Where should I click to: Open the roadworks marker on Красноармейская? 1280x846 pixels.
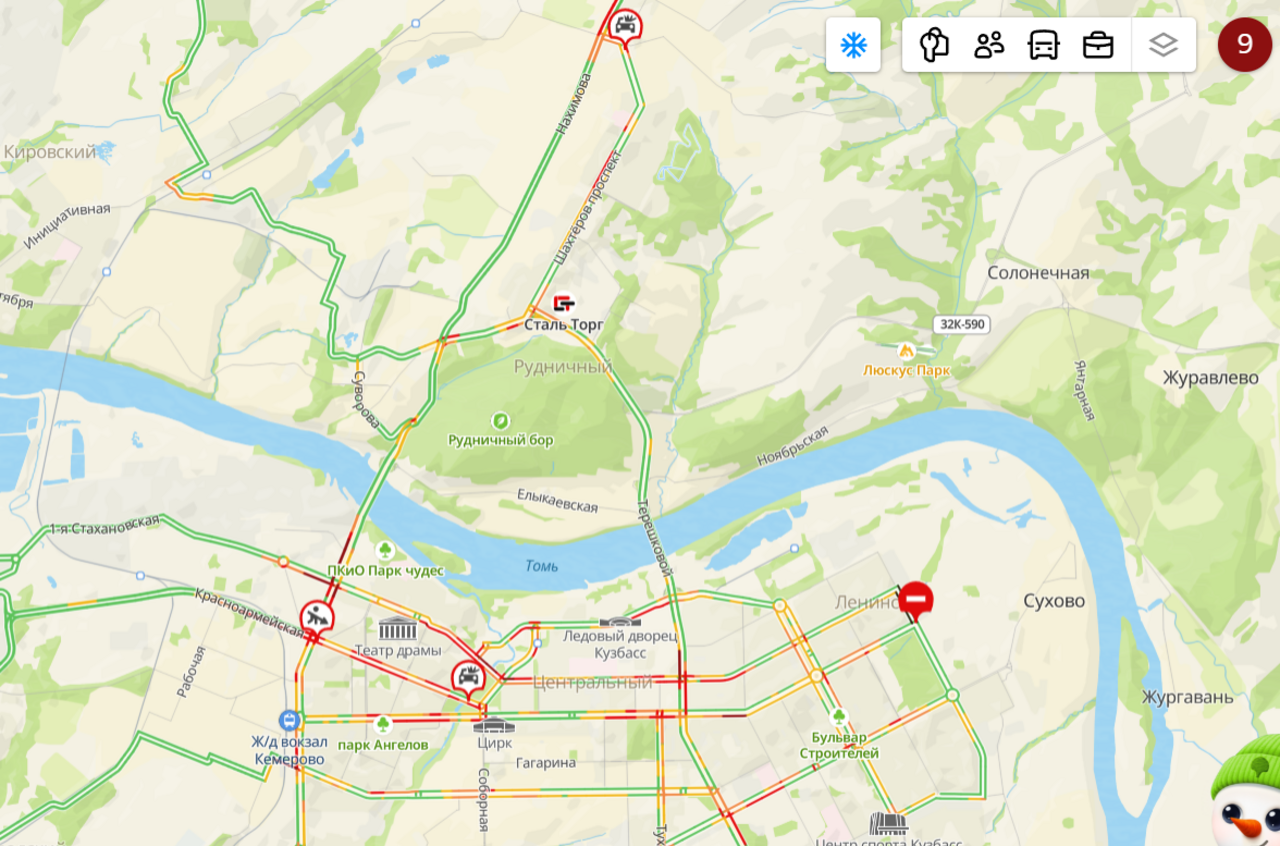pyautogui.click(x=317, y=617)
